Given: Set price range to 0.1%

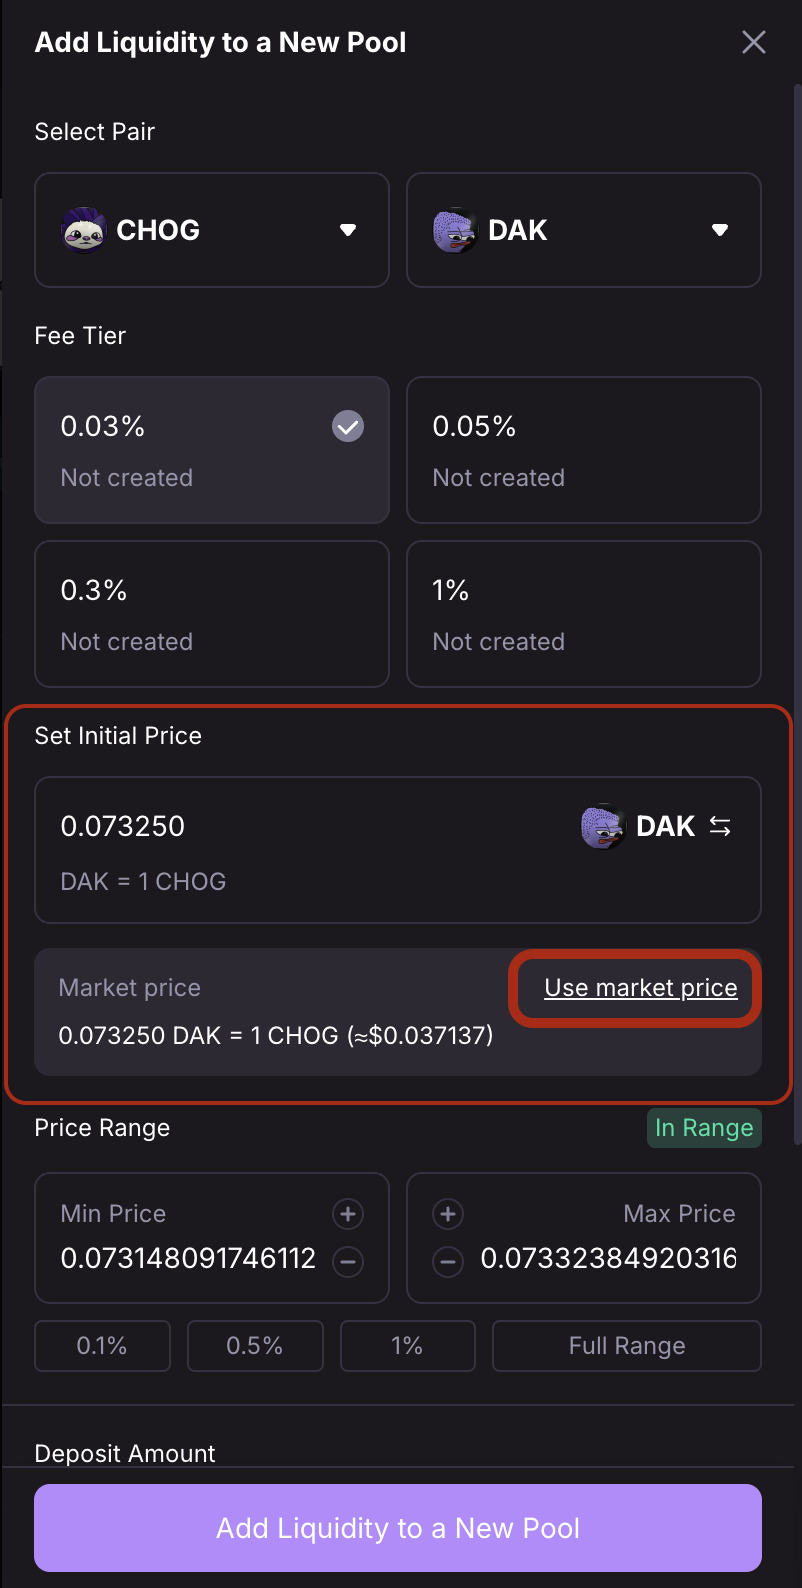Looking at the screenshot, I should (x=102, y=1346).
